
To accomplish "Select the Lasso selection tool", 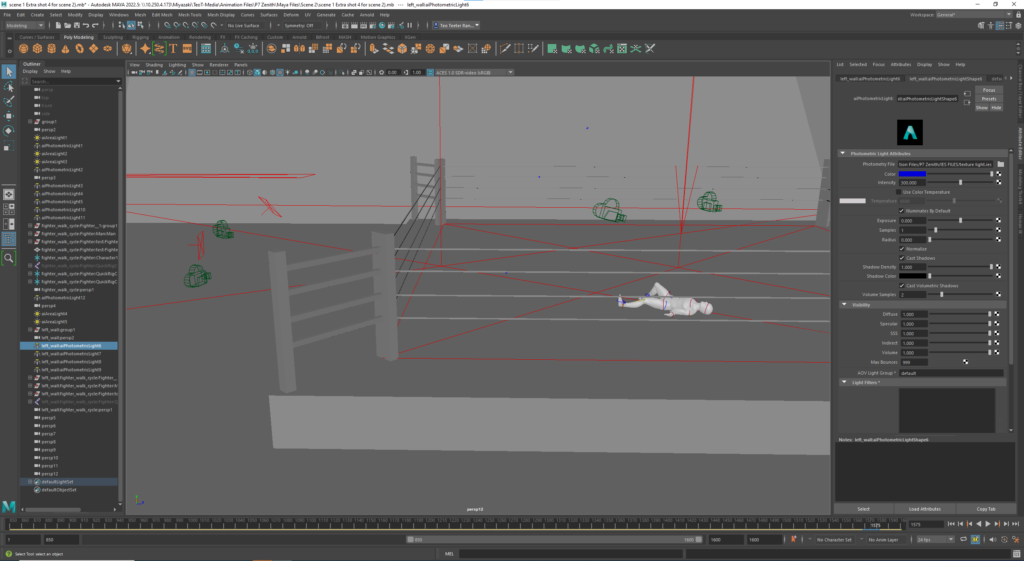I will (x=9, y=87).
